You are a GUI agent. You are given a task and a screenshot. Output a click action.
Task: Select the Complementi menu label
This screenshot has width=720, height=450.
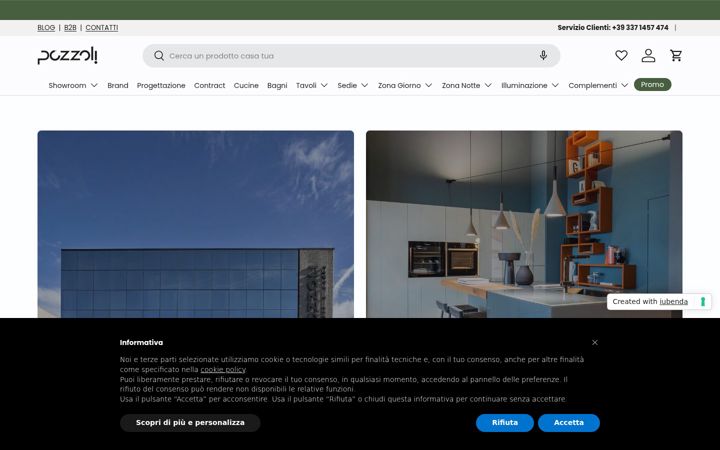pyautogui.click(x=592, y=85)
